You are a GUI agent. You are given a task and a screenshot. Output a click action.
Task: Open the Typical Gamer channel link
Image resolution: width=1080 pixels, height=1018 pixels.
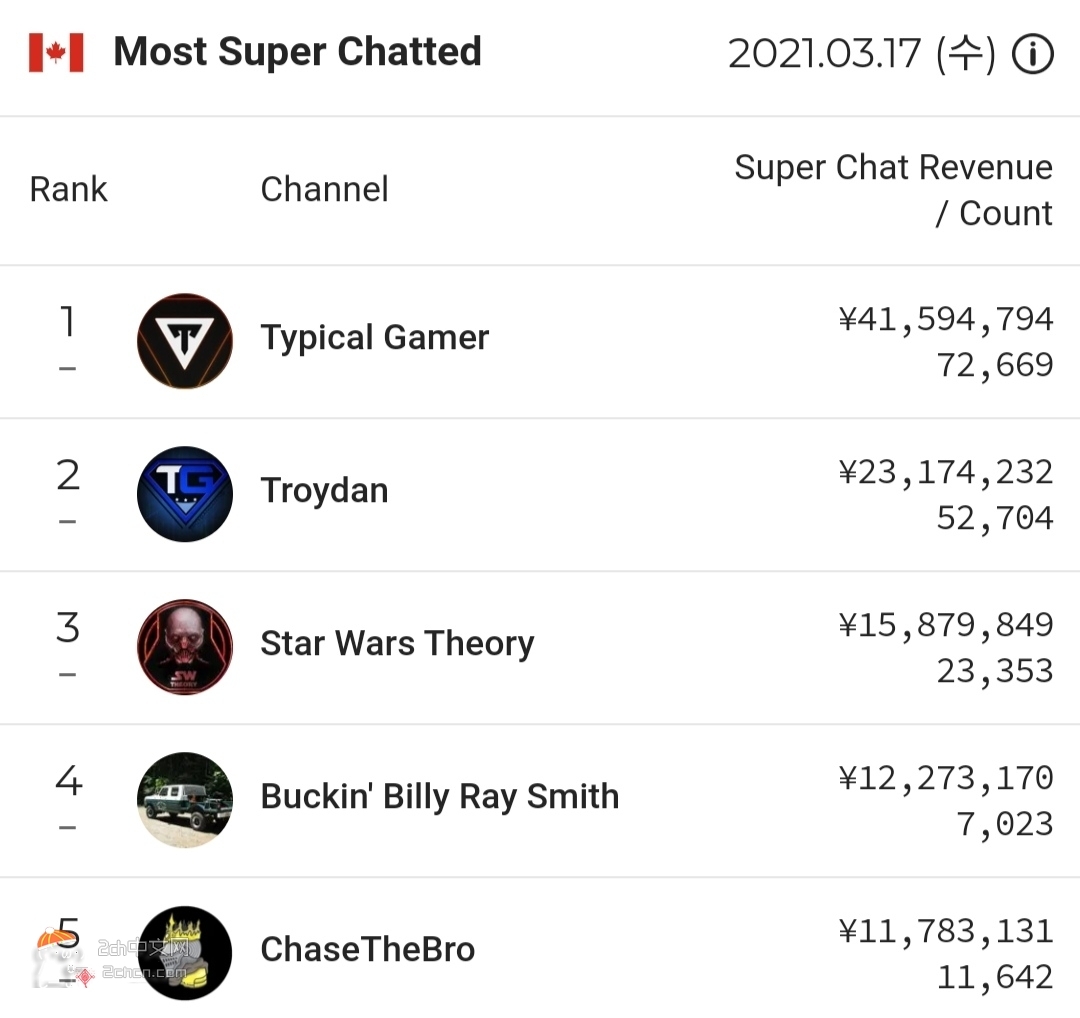tap(375, 338)
